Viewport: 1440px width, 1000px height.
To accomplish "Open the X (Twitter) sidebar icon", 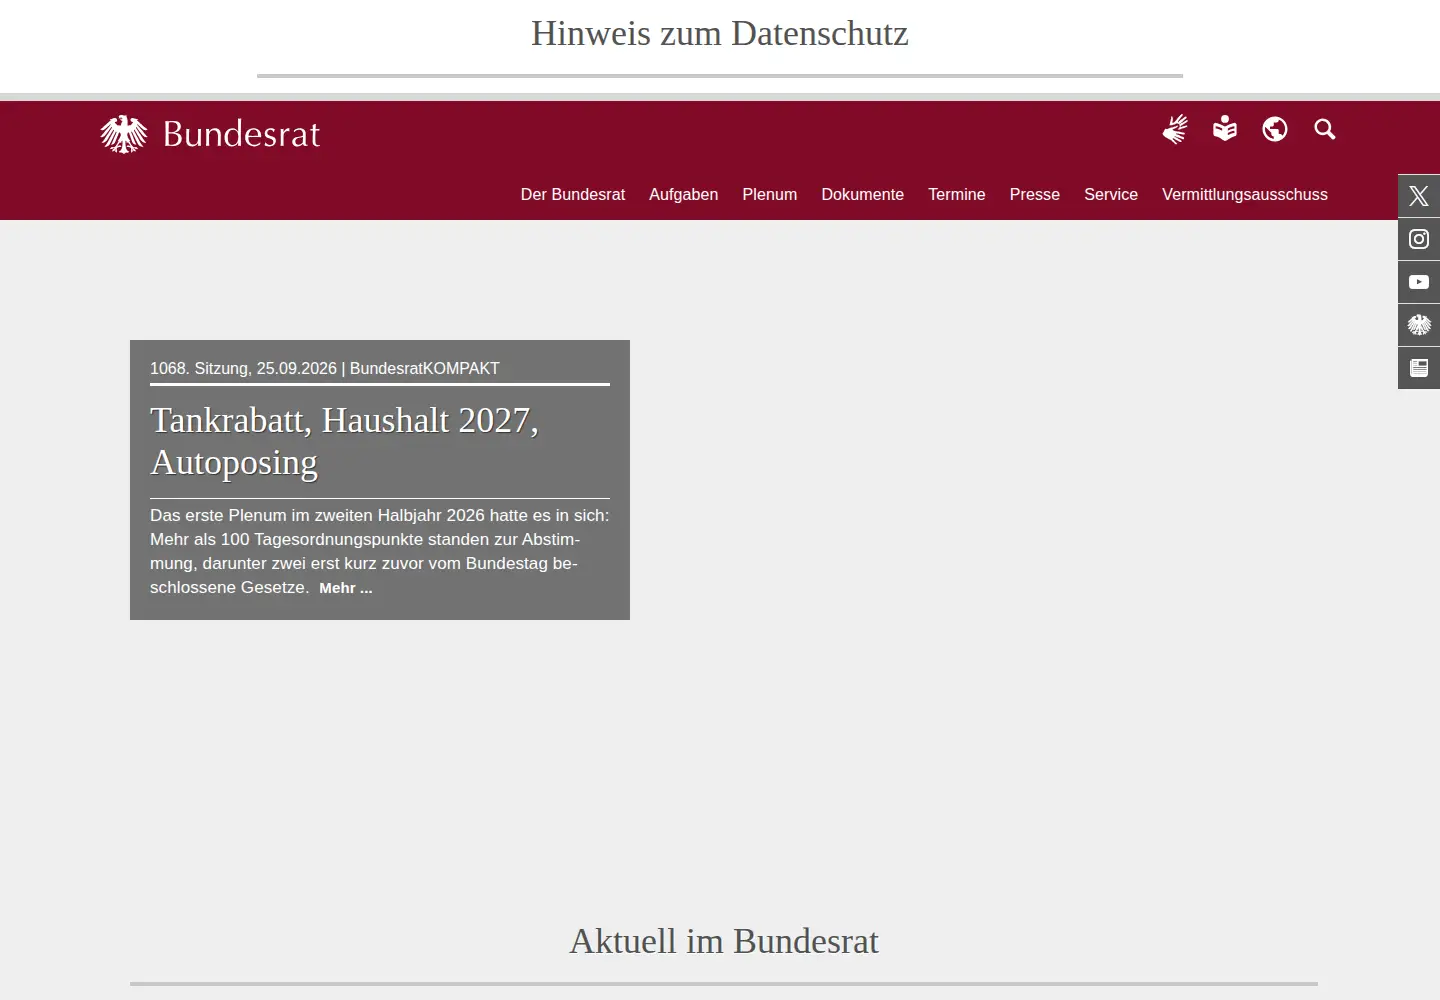I will pyautogui.click(x=1419, y=196).
